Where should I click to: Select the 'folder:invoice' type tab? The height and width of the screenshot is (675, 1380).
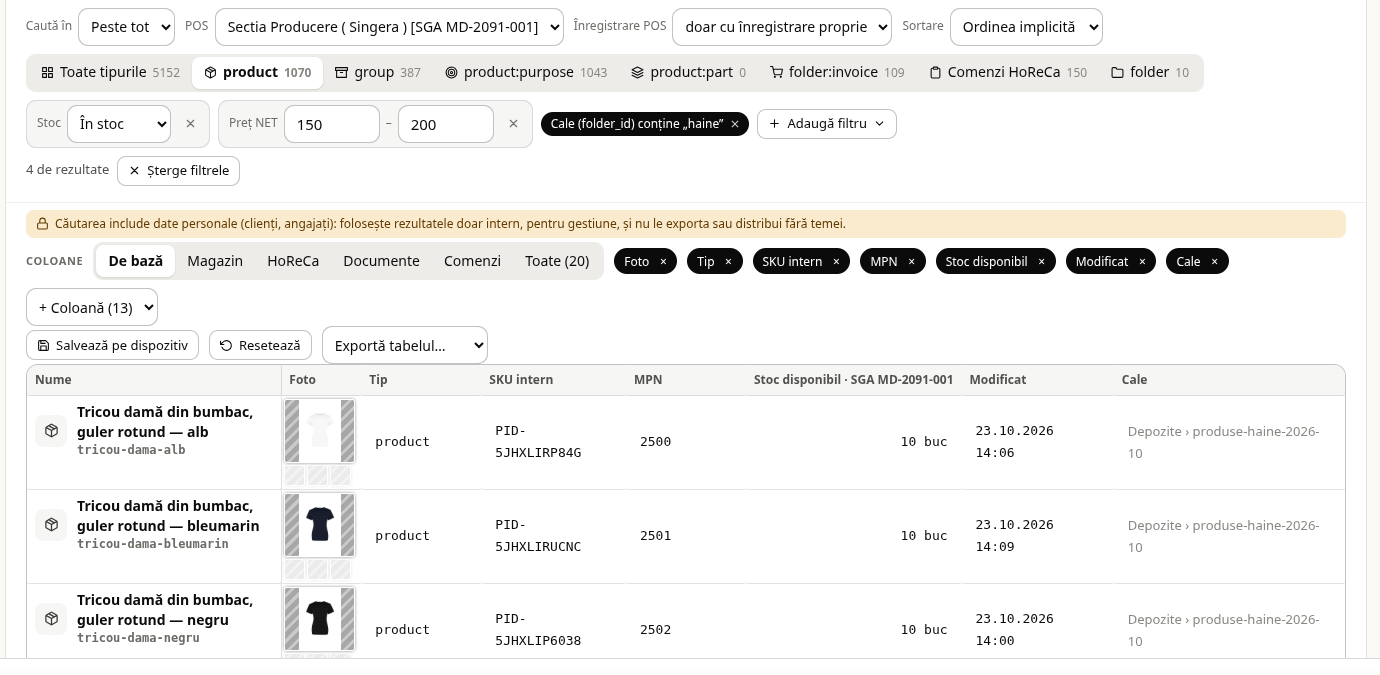coord(837,72)
